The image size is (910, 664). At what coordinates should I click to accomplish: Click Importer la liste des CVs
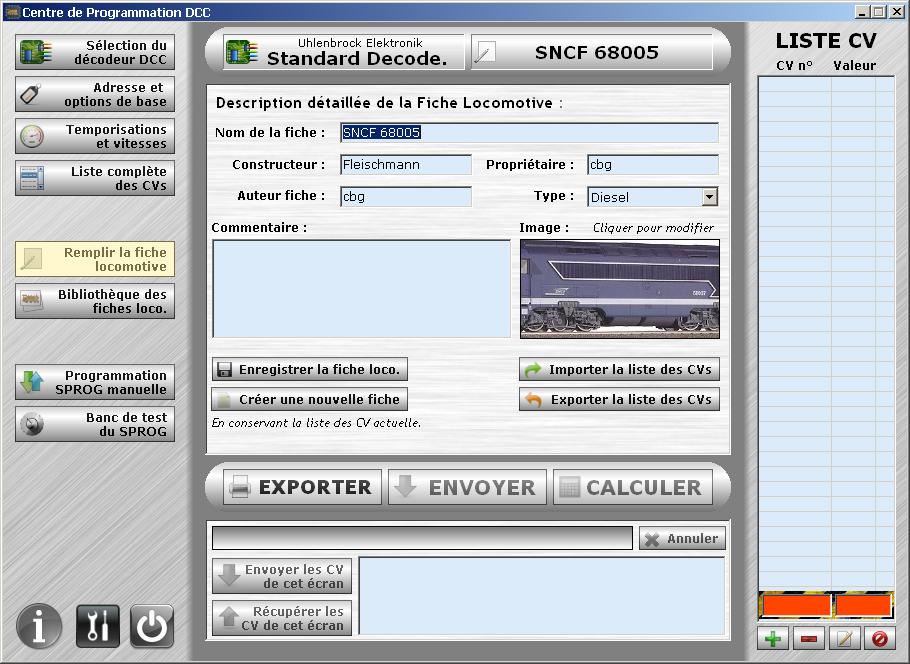click(619, 369)
